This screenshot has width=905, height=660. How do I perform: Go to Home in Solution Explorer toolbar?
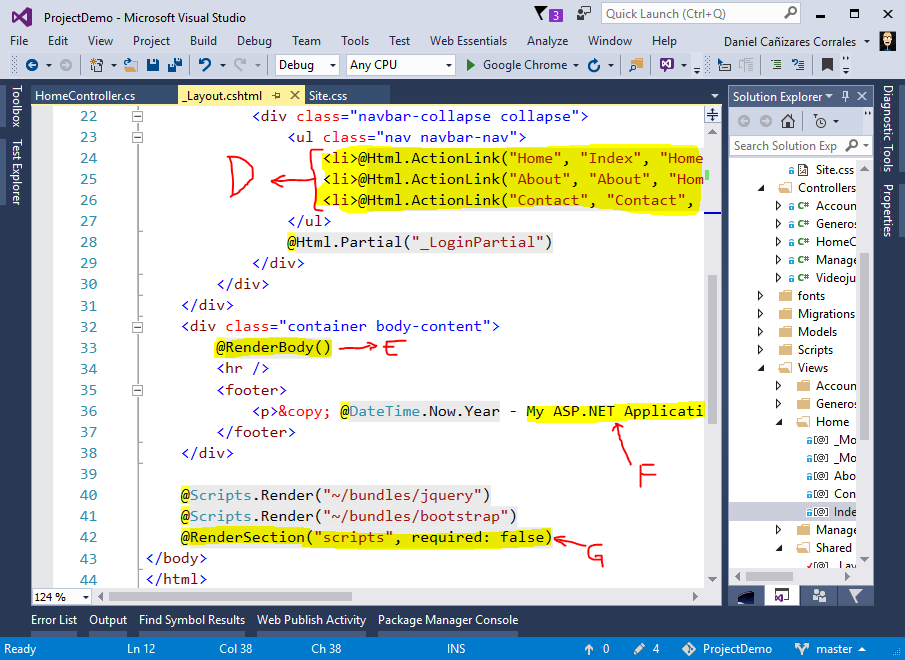click(x=788, y=121)
